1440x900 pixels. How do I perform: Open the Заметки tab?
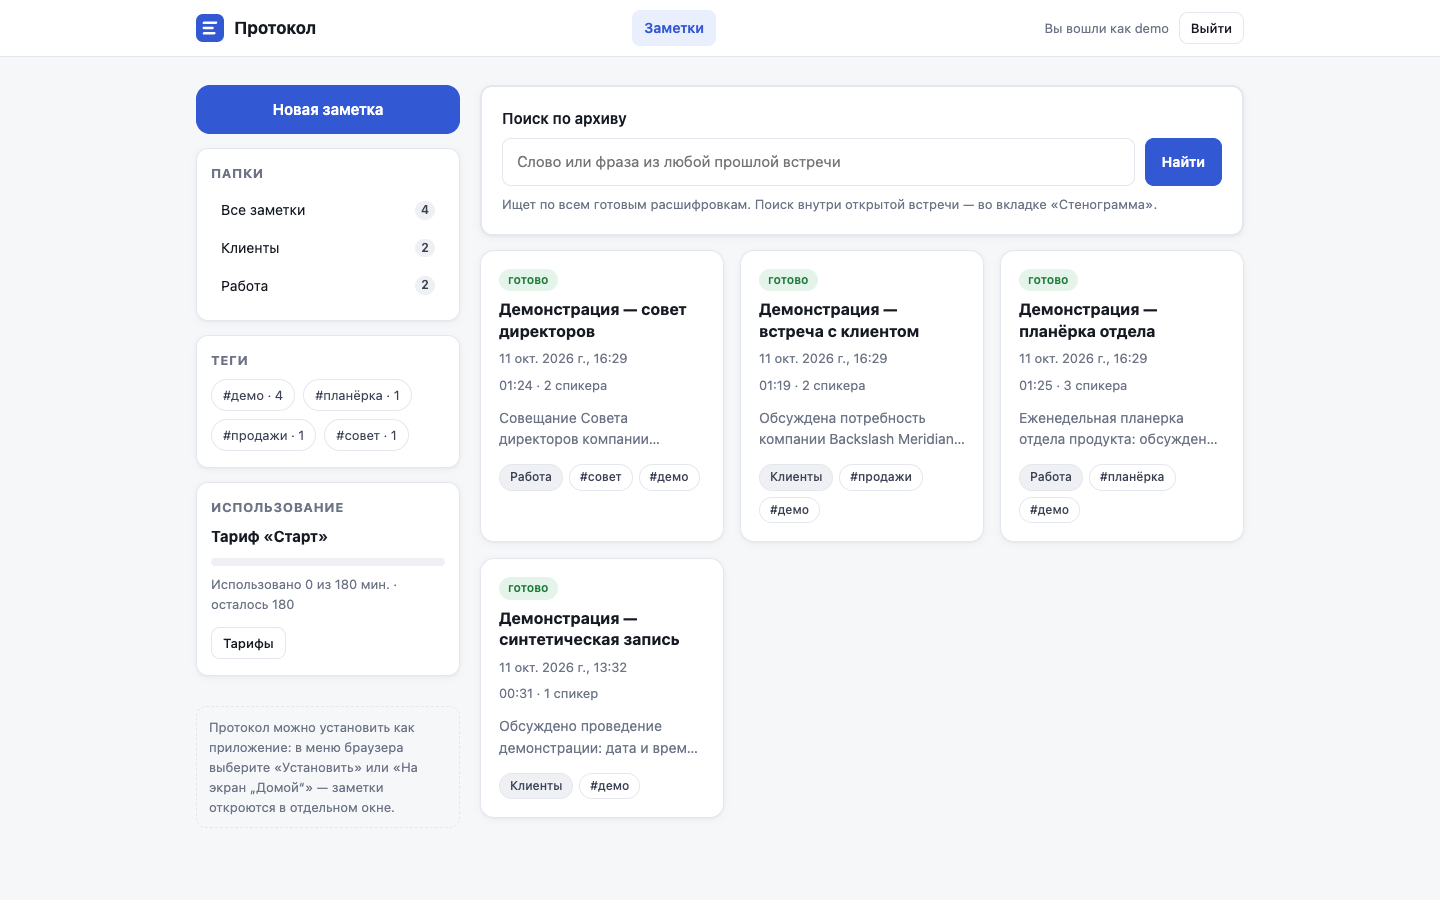coord(674,28)
